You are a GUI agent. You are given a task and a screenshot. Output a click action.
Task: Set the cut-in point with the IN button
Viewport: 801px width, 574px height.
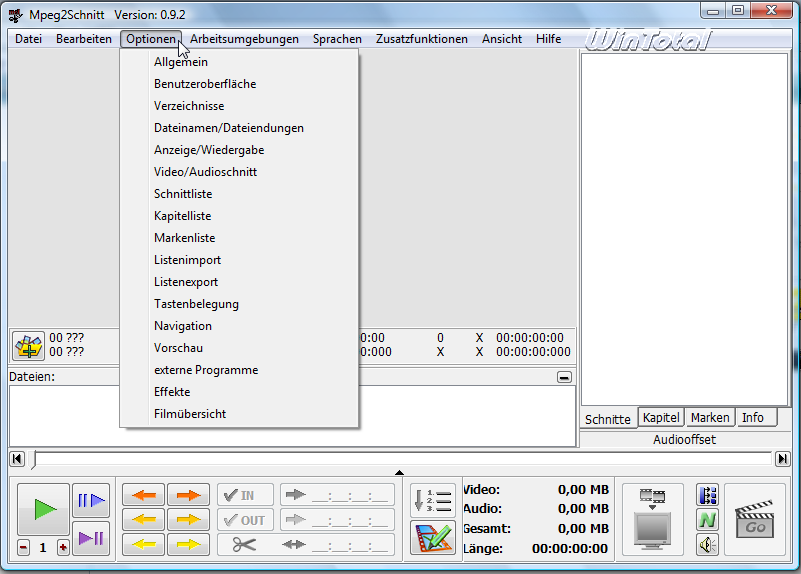pyautogui.click(x=246, y=495)
